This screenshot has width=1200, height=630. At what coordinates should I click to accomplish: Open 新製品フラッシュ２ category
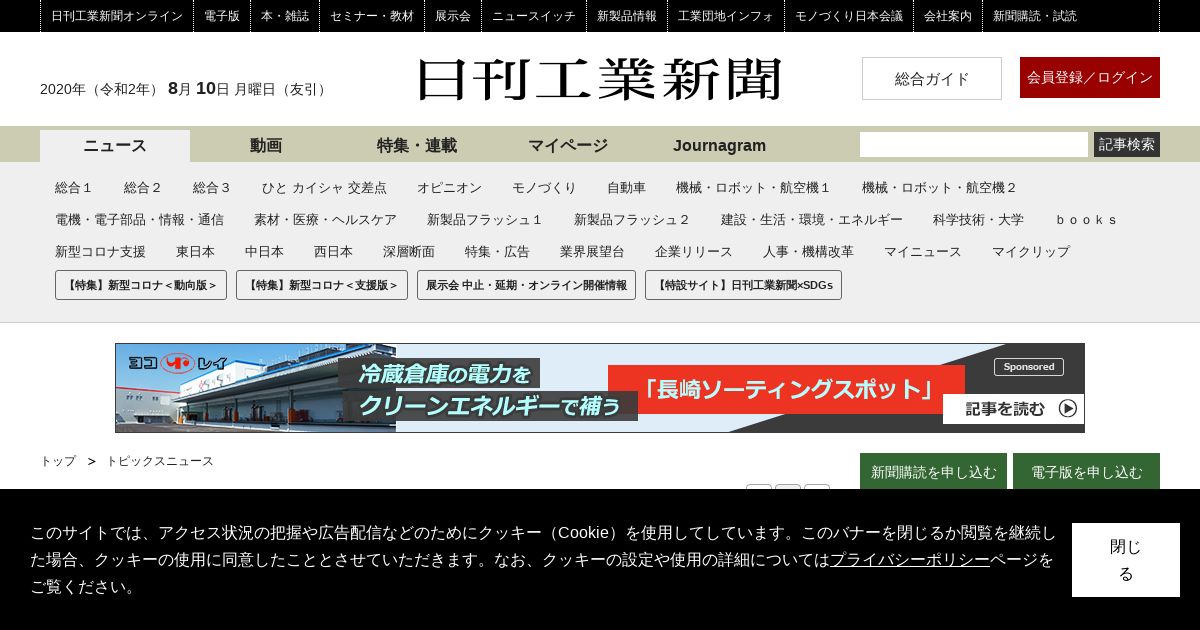(x=632, y=220)
